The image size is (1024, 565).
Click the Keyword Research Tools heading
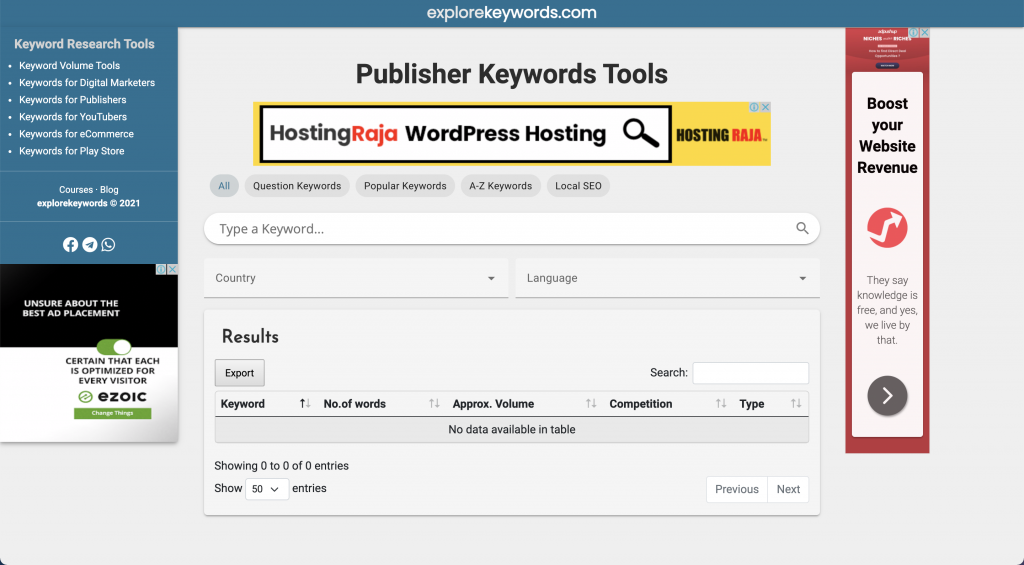point(84,44)
